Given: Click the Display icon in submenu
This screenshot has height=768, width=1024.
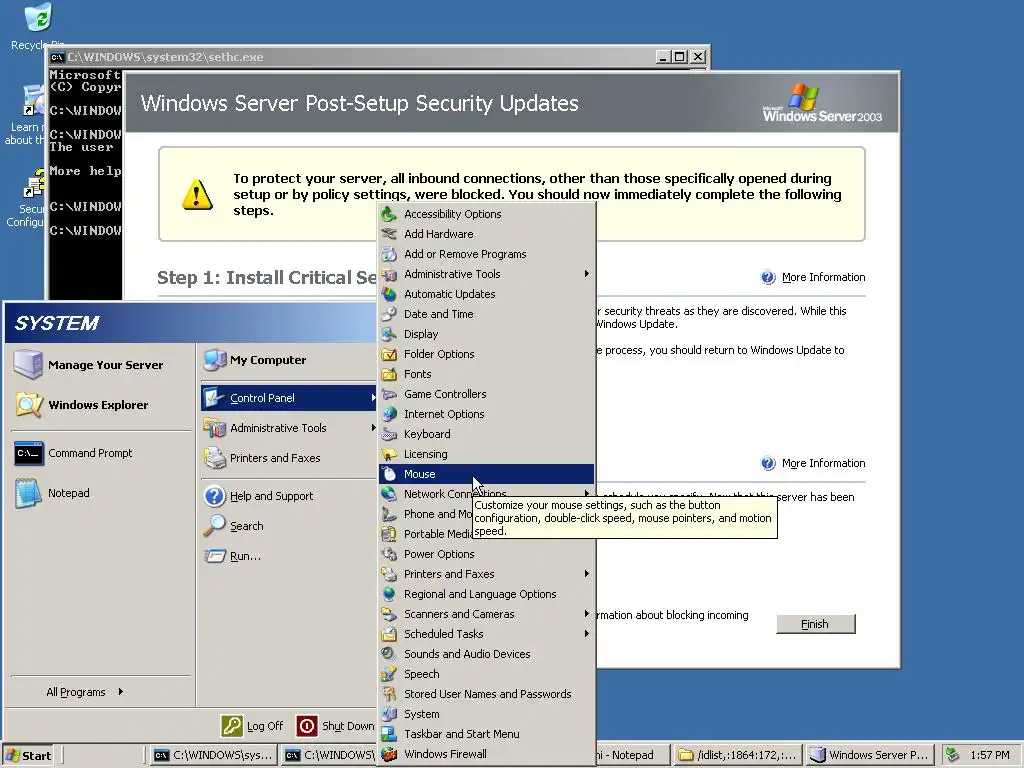Looking at the screenshot, I should (389, 334).
